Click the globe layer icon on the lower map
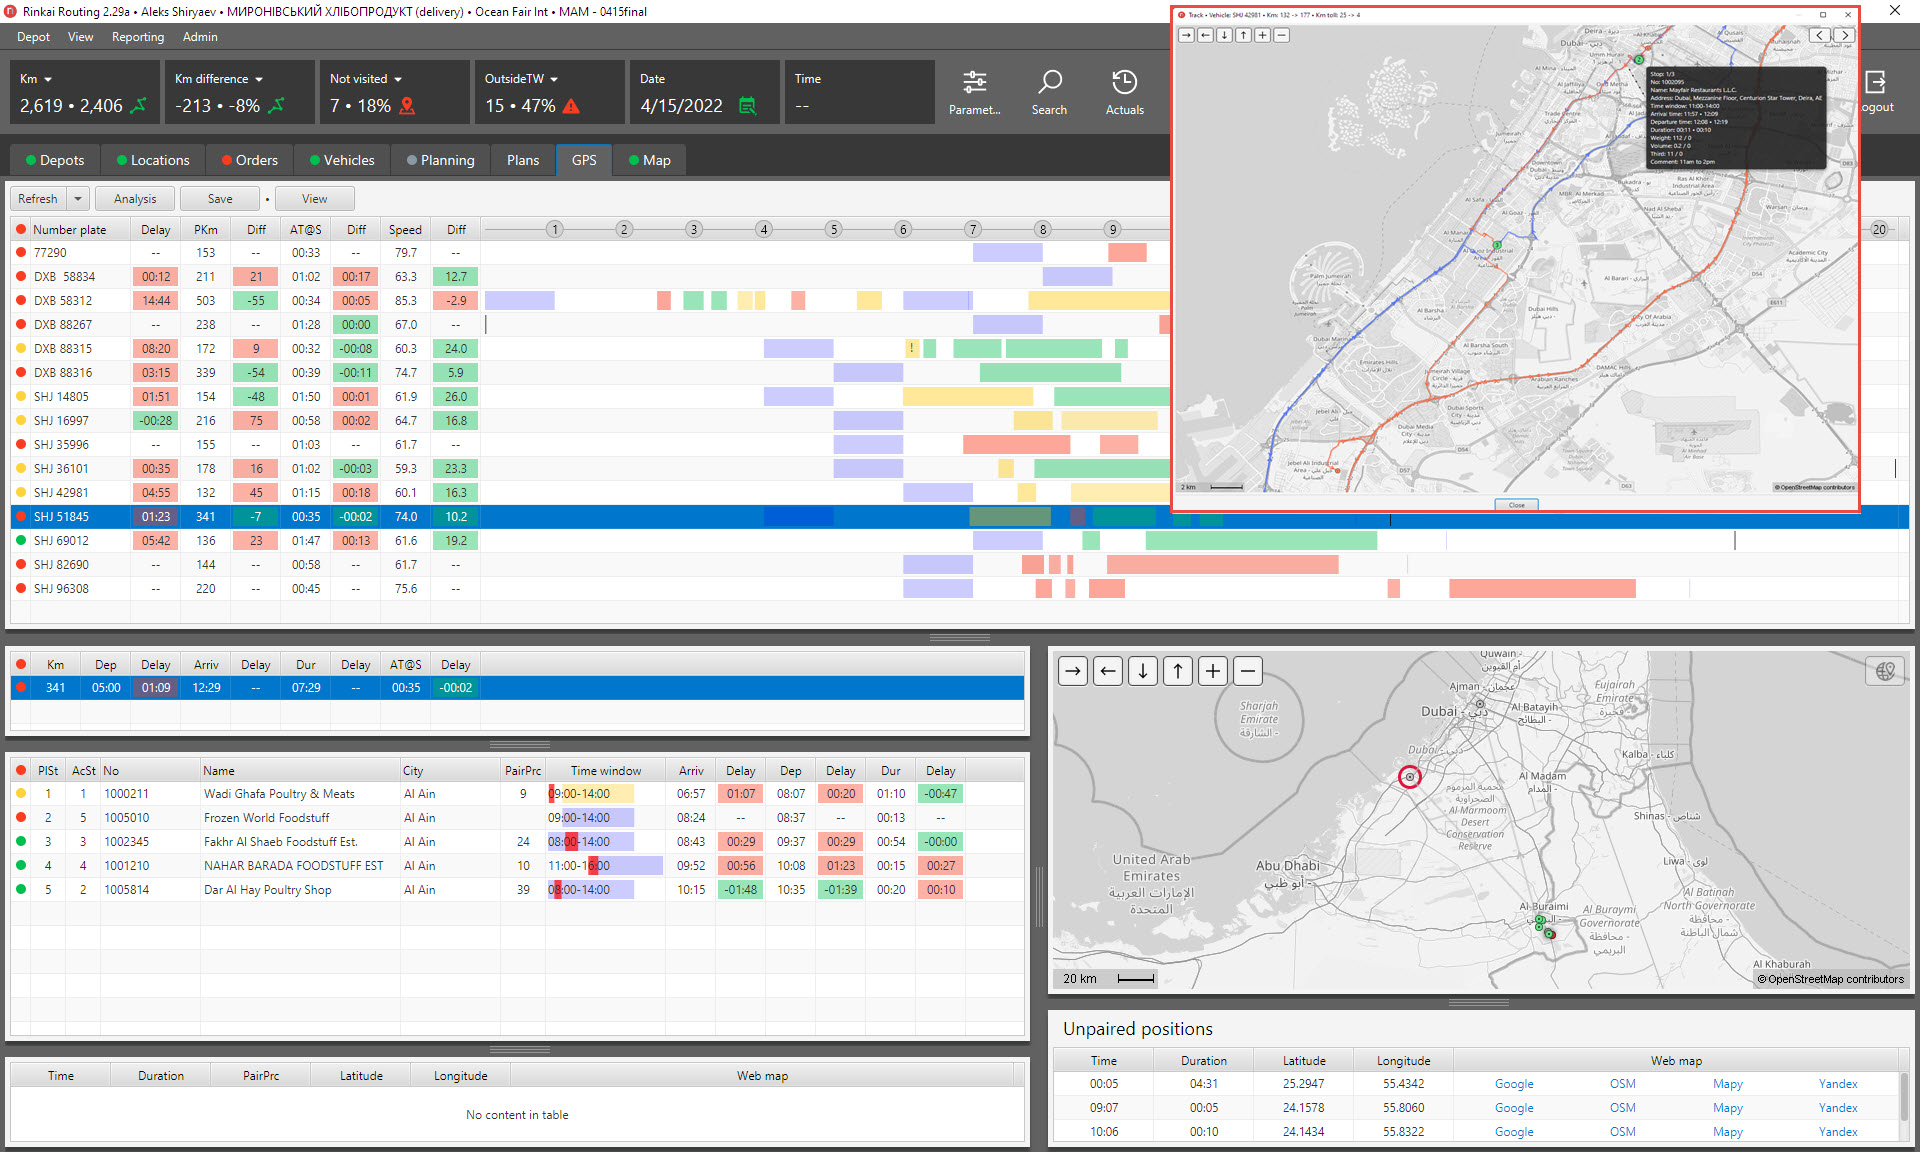 click(x=1885, y=671)
